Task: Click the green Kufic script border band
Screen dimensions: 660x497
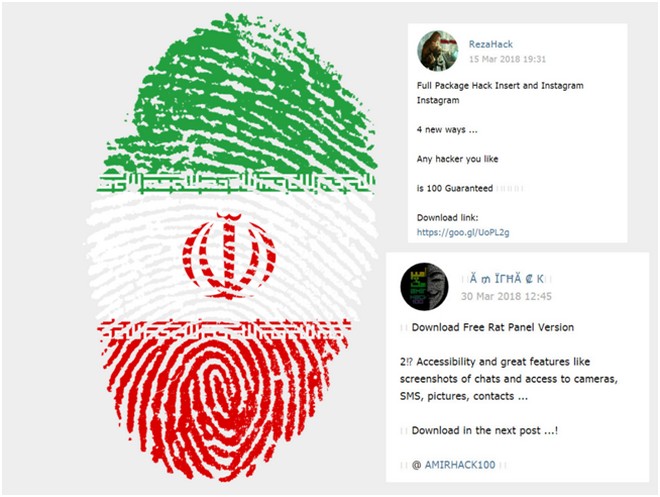Action: [236, 182]
